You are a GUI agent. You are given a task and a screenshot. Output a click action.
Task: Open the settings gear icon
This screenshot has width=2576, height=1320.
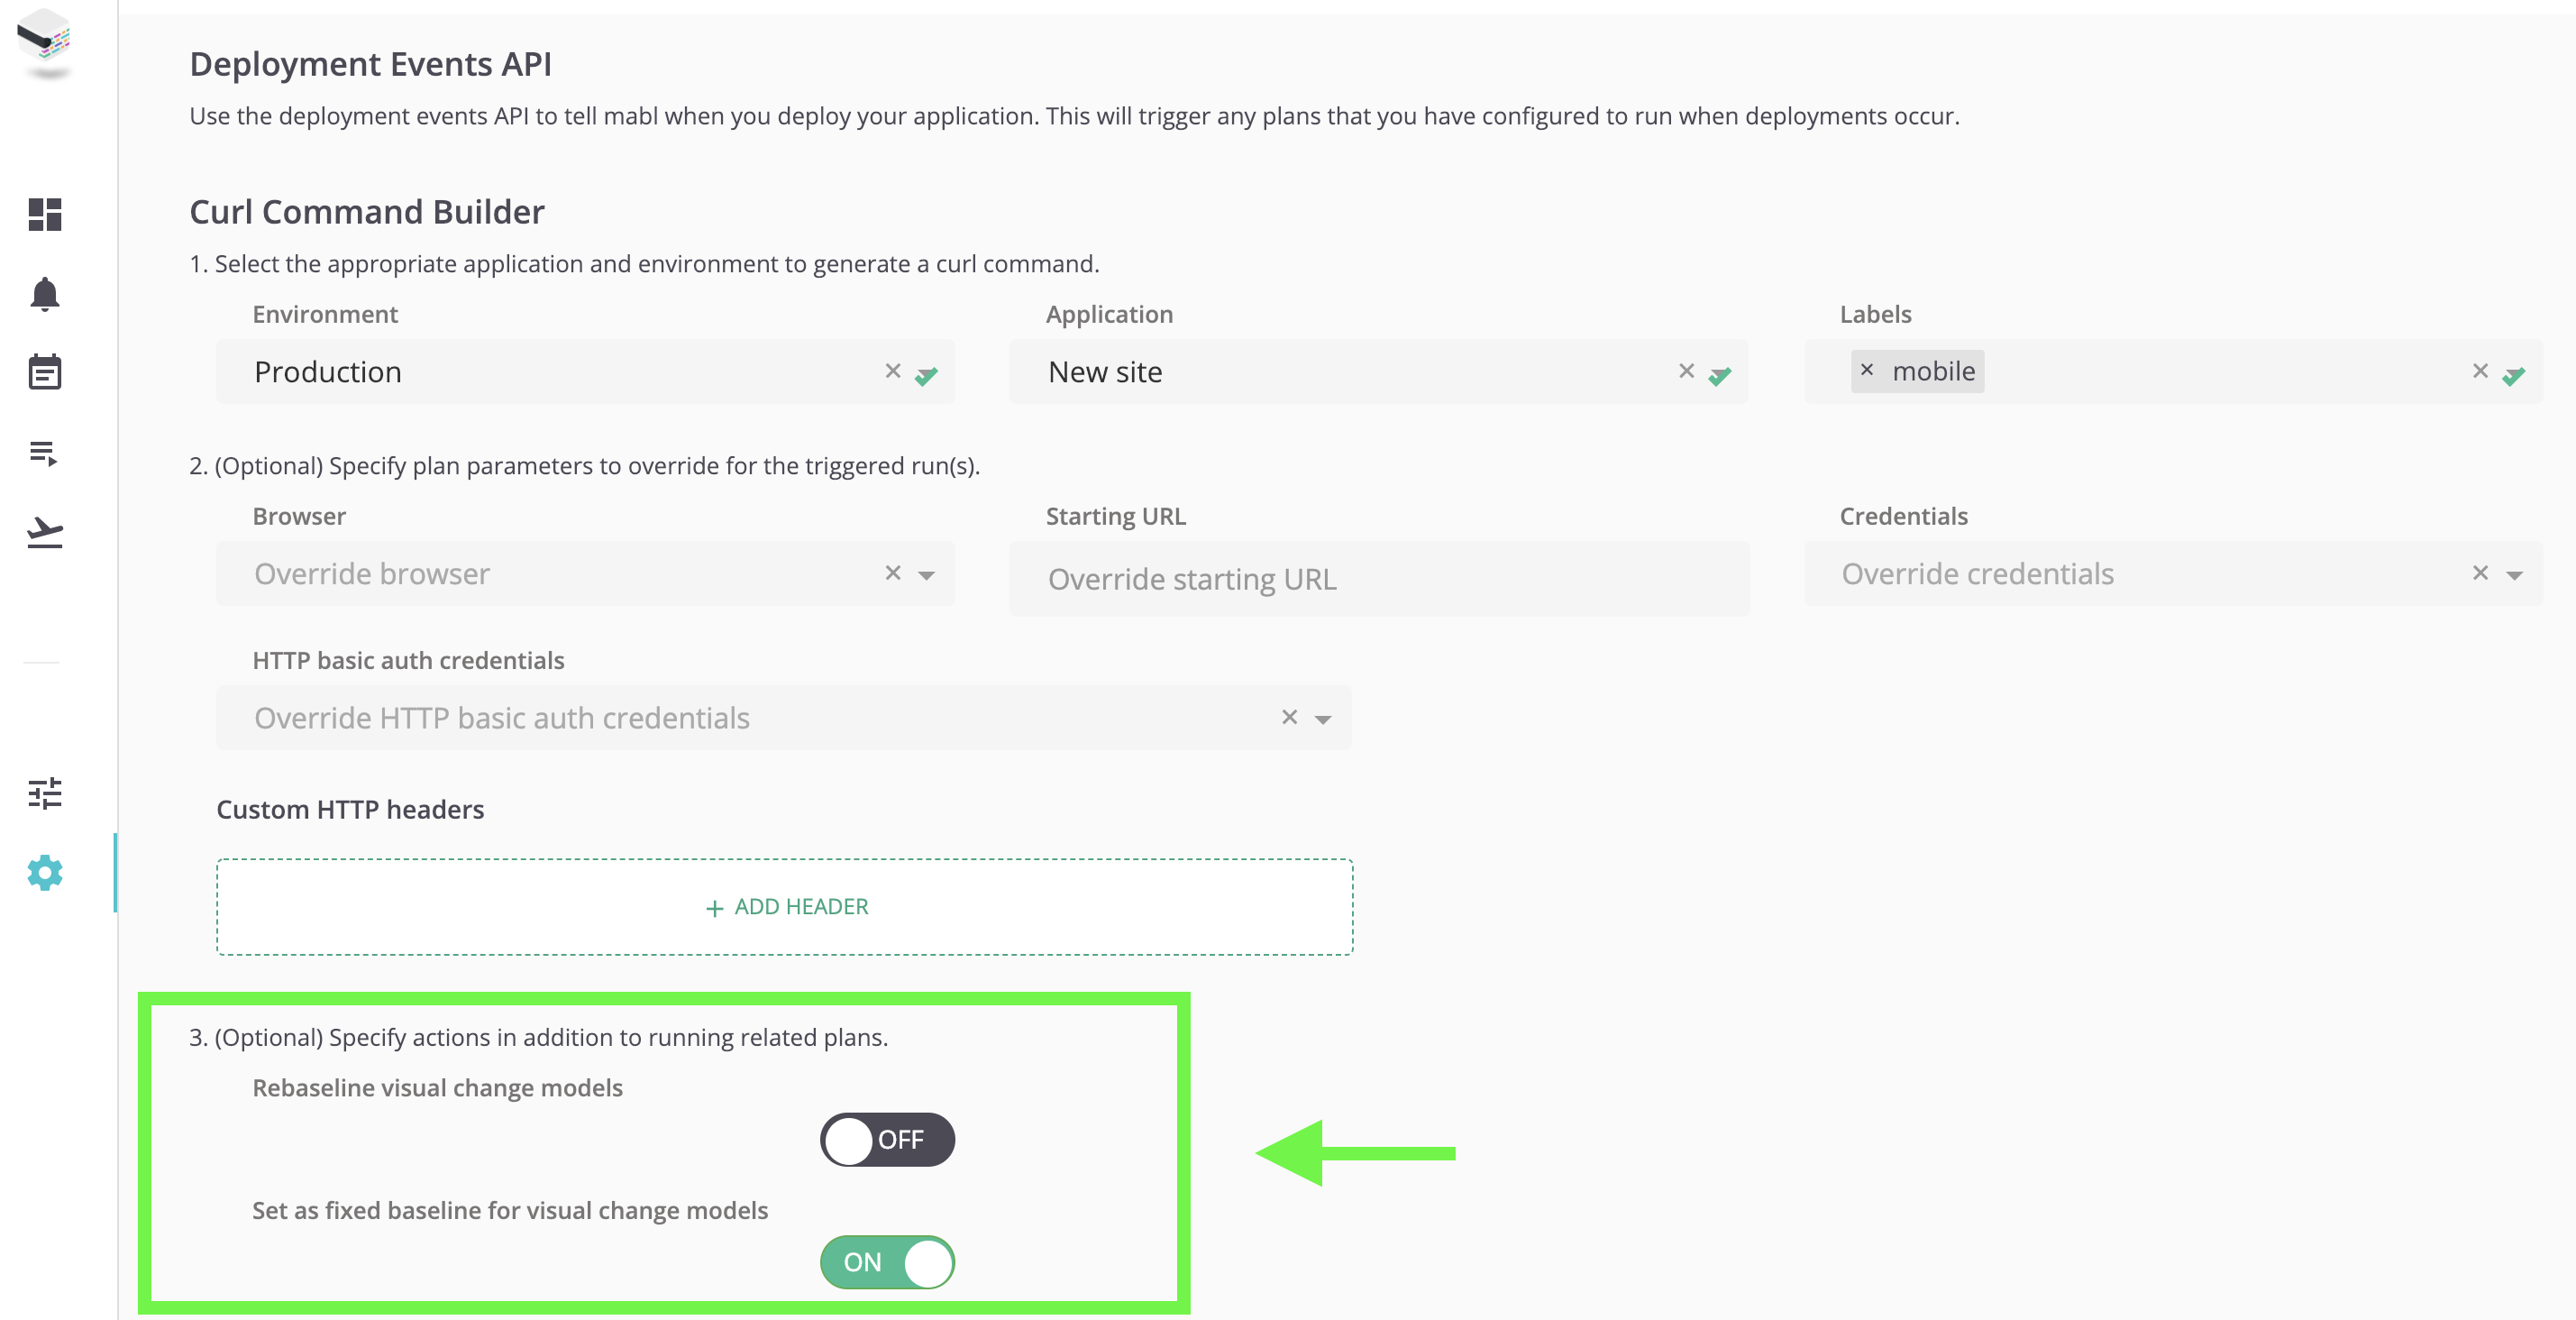(44, 873)
